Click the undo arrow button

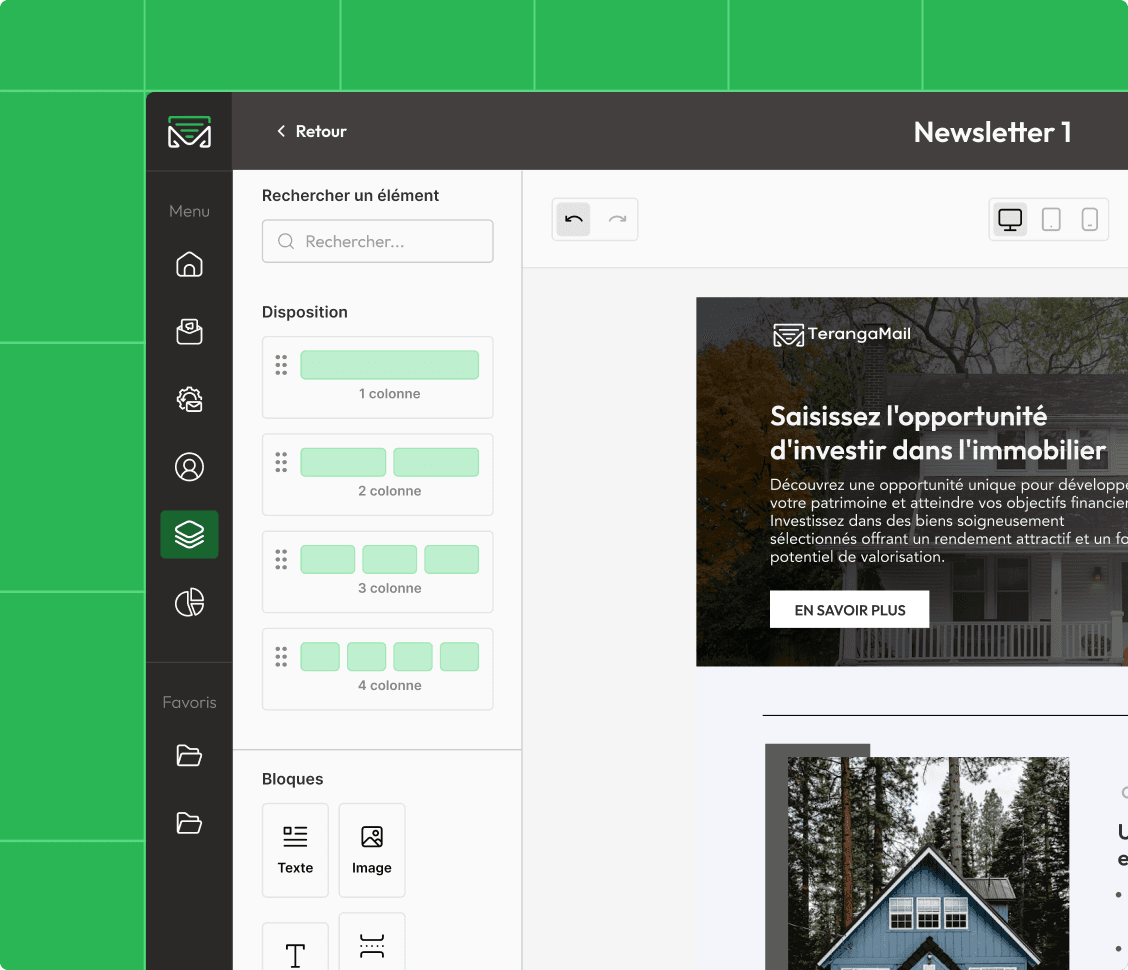pyautogui.click(x=573, y=219)
